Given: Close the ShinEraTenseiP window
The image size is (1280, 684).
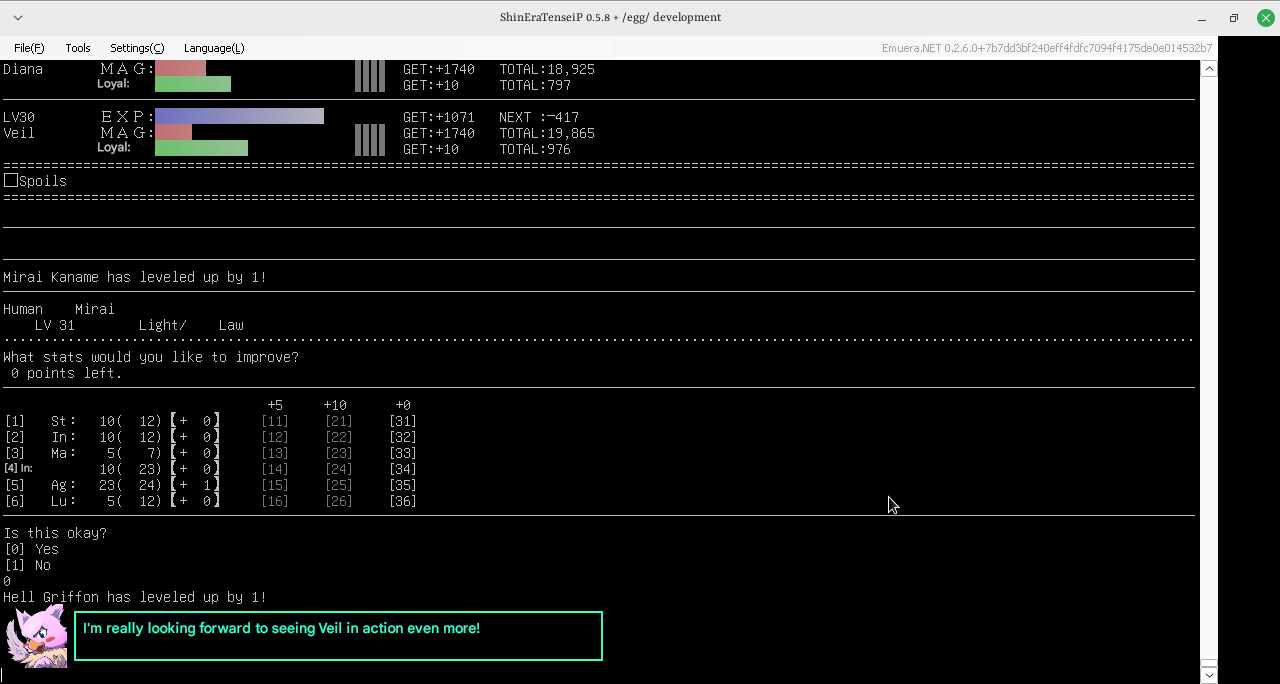Looking at the screenshot, I should tap(1265, 18).
